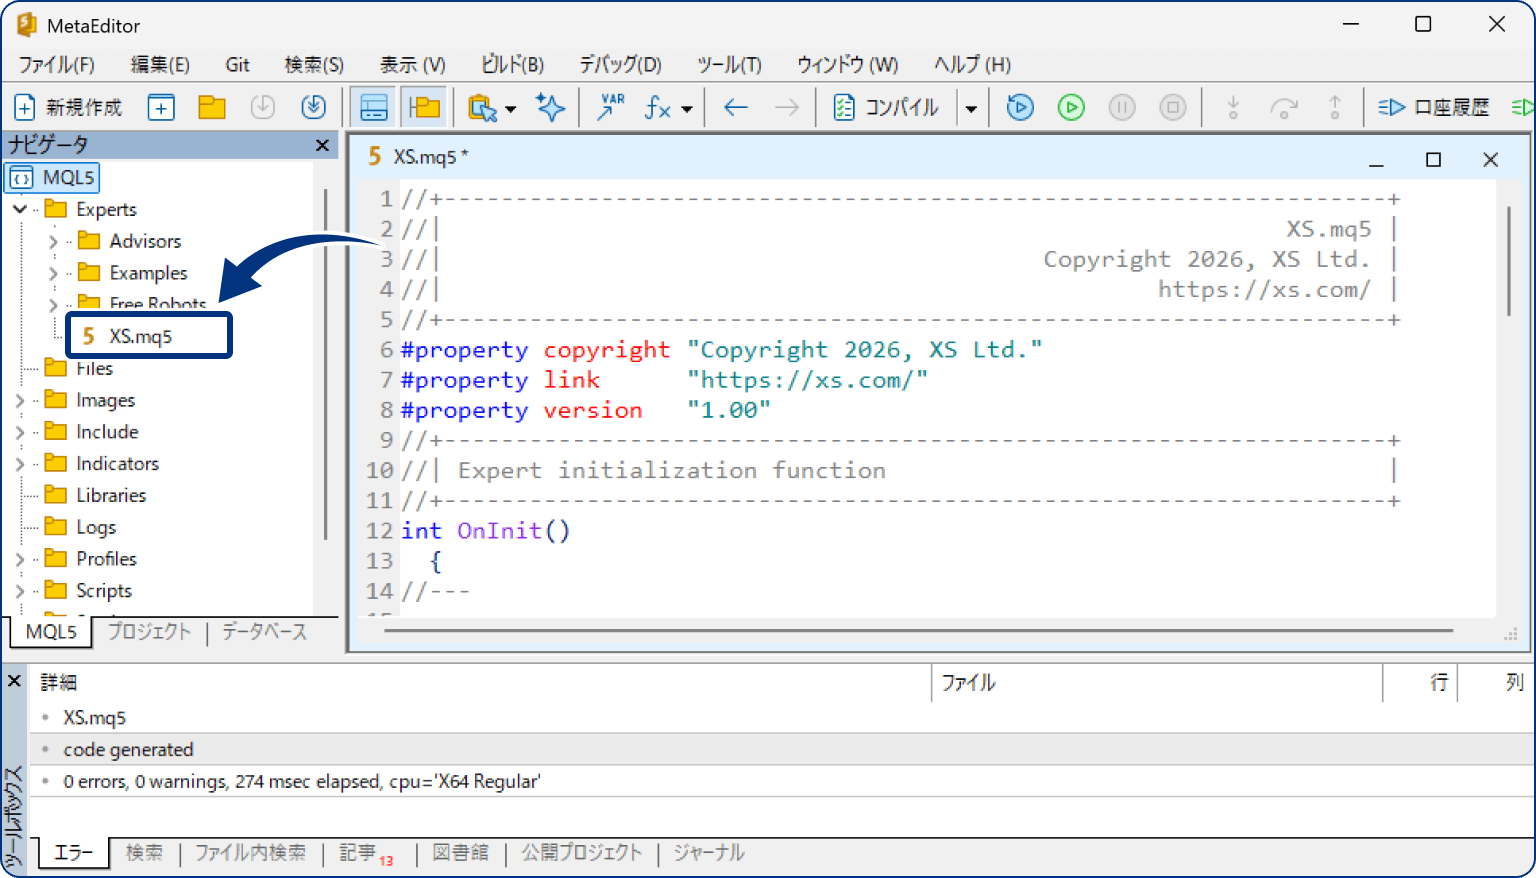Expand the Images folder
Image resolution: width=1536 pixels, height=878 pixels.
tap(19, 400)
